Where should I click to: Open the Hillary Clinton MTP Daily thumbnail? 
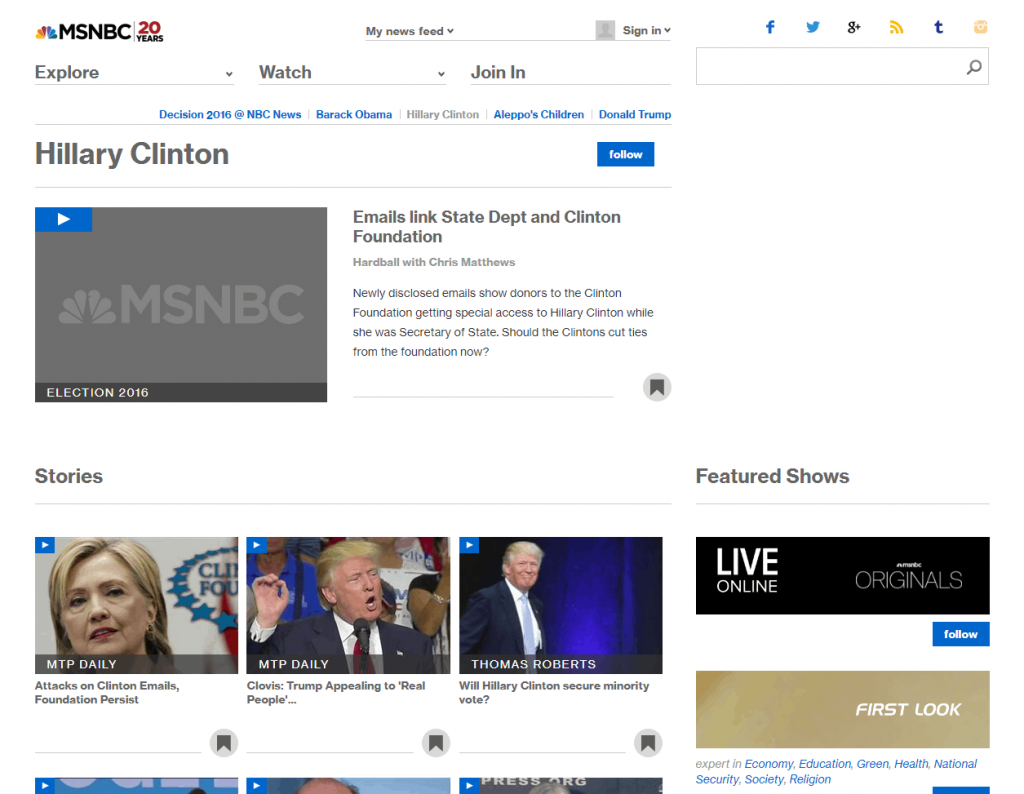(136, 605)
